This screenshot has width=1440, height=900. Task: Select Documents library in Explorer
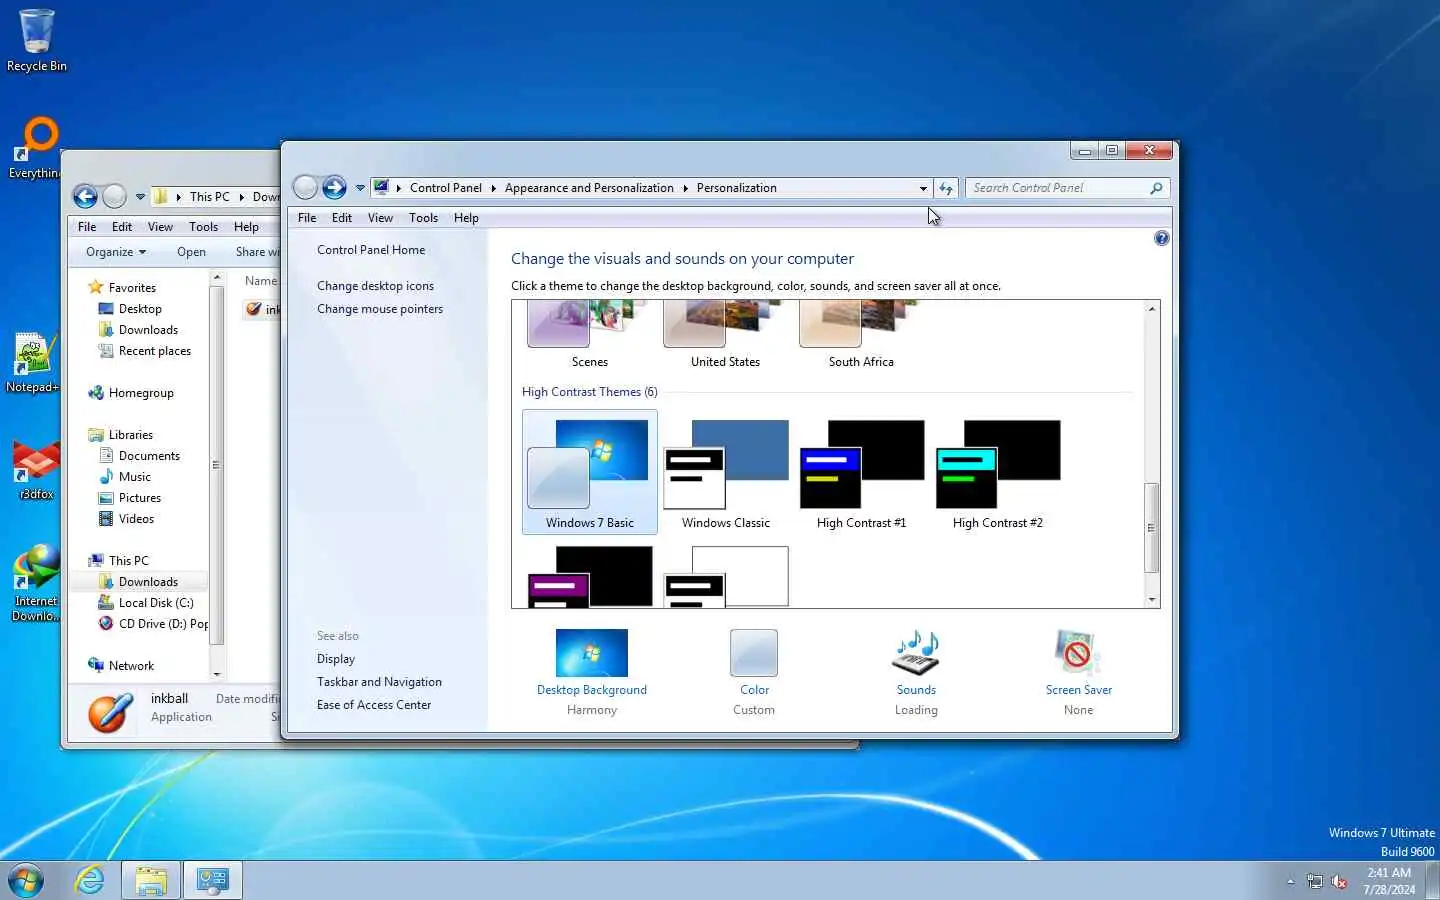tap(140, 456)
